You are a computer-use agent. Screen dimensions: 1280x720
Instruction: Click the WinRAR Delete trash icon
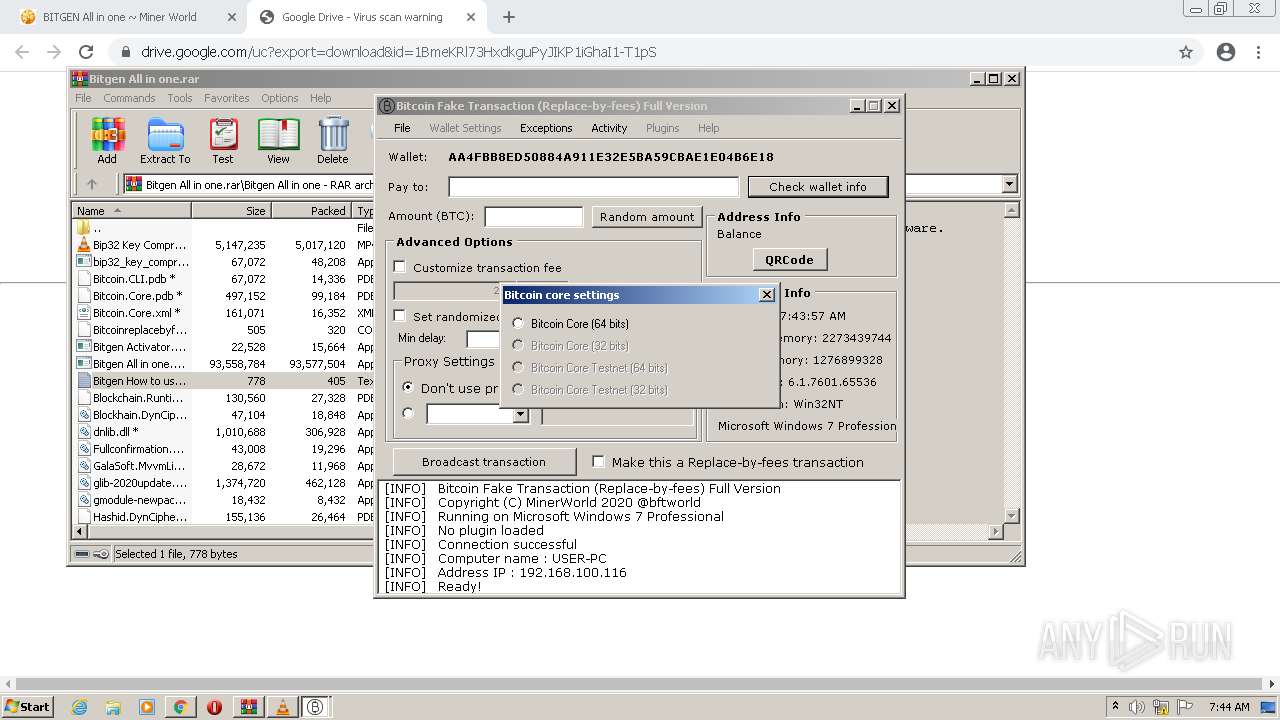333,140
